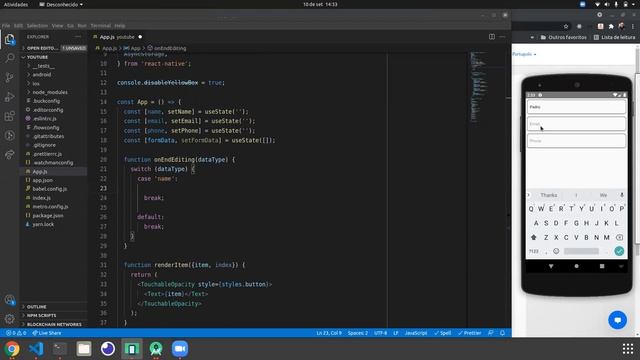640x360 pixels.
Task: Collapse the YOUTUBE folder section
Action: point(37,57)
